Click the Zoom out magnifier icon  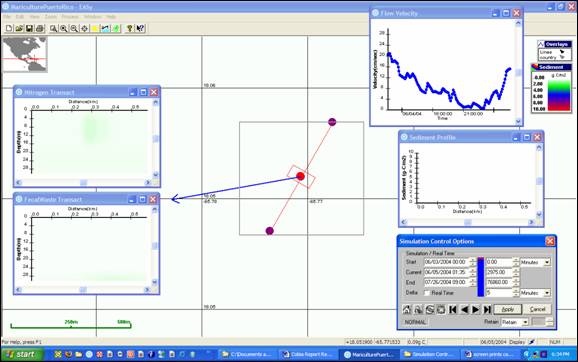point(74,28)
